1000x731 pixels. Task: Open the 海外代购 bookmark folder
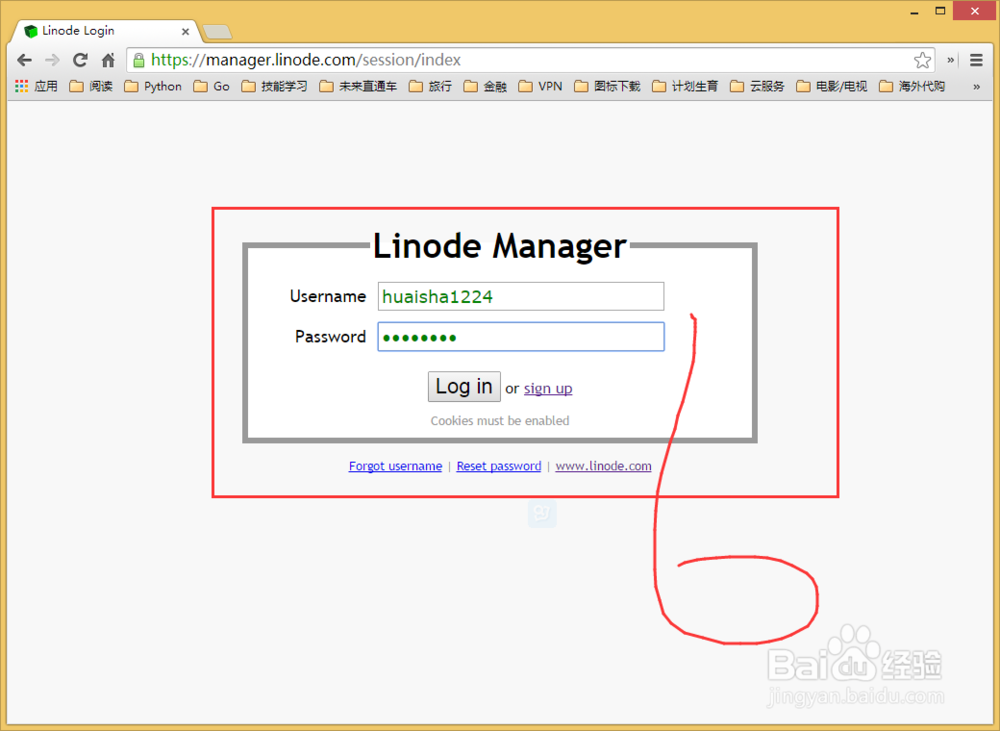point(912,86)
